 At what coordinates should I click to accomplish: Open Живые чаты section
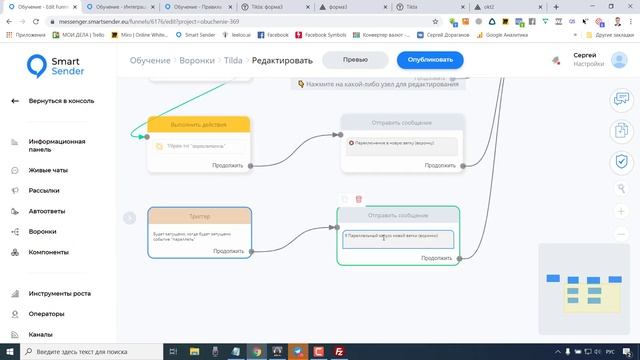click(x=48, y=170)
